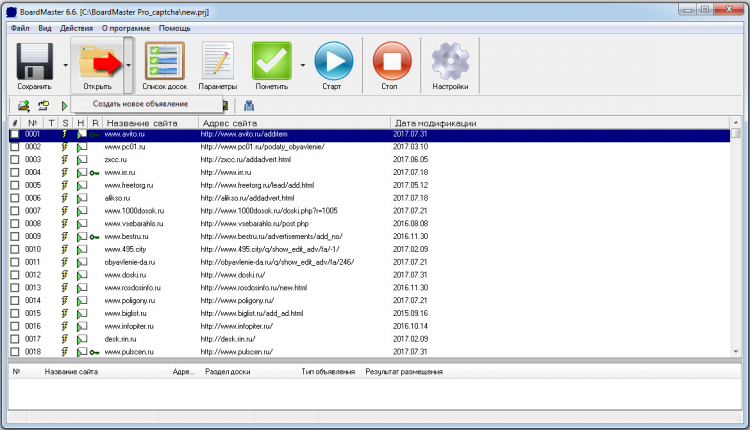Screen dimensions: 750x430
Task: Select the http://www.irr.ru address cell
Action: coord(226,173)
